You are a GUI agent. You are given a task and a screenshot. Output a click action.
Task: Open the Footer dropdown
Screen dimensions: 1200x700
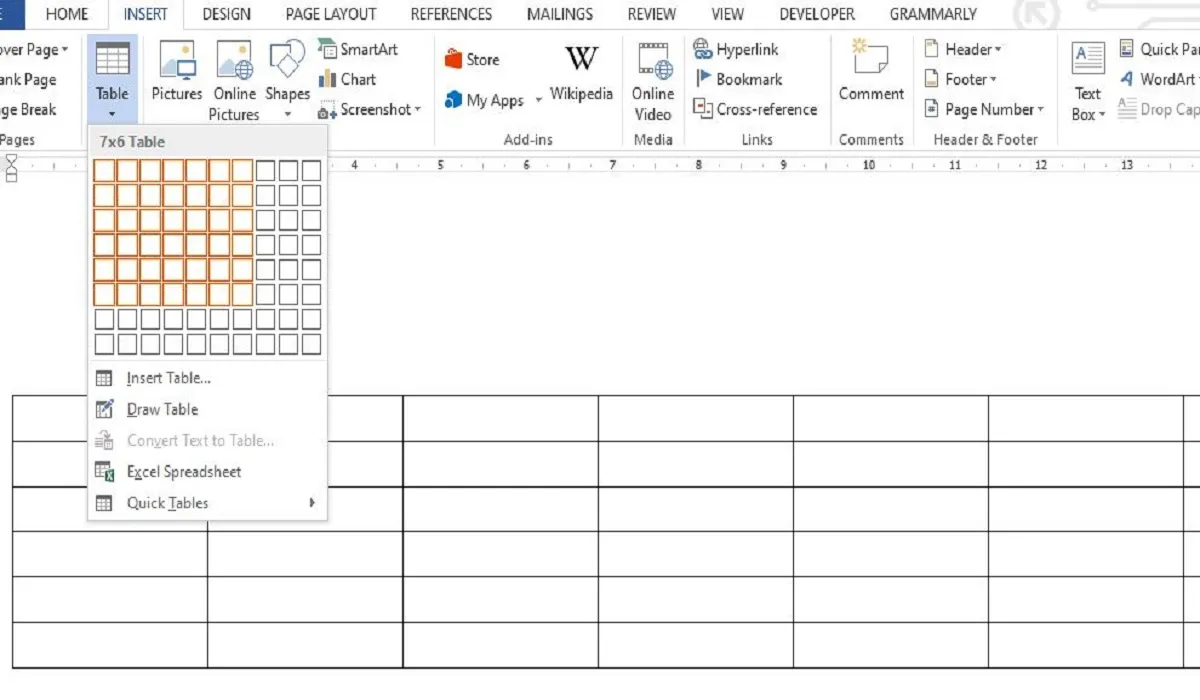click(x=960, y=79)
